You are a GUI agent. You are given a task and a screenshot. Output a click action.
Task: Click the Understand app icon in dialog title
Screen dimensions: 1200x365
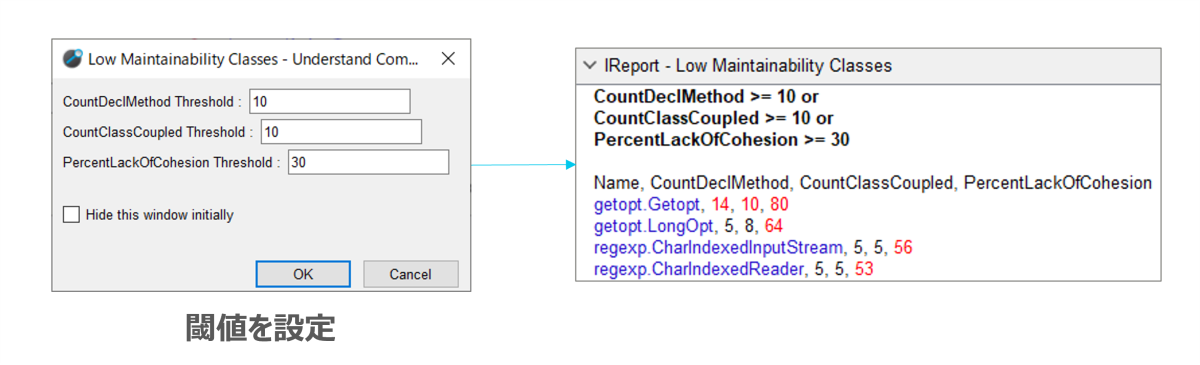pyautogui.click(x=72, y=58)
